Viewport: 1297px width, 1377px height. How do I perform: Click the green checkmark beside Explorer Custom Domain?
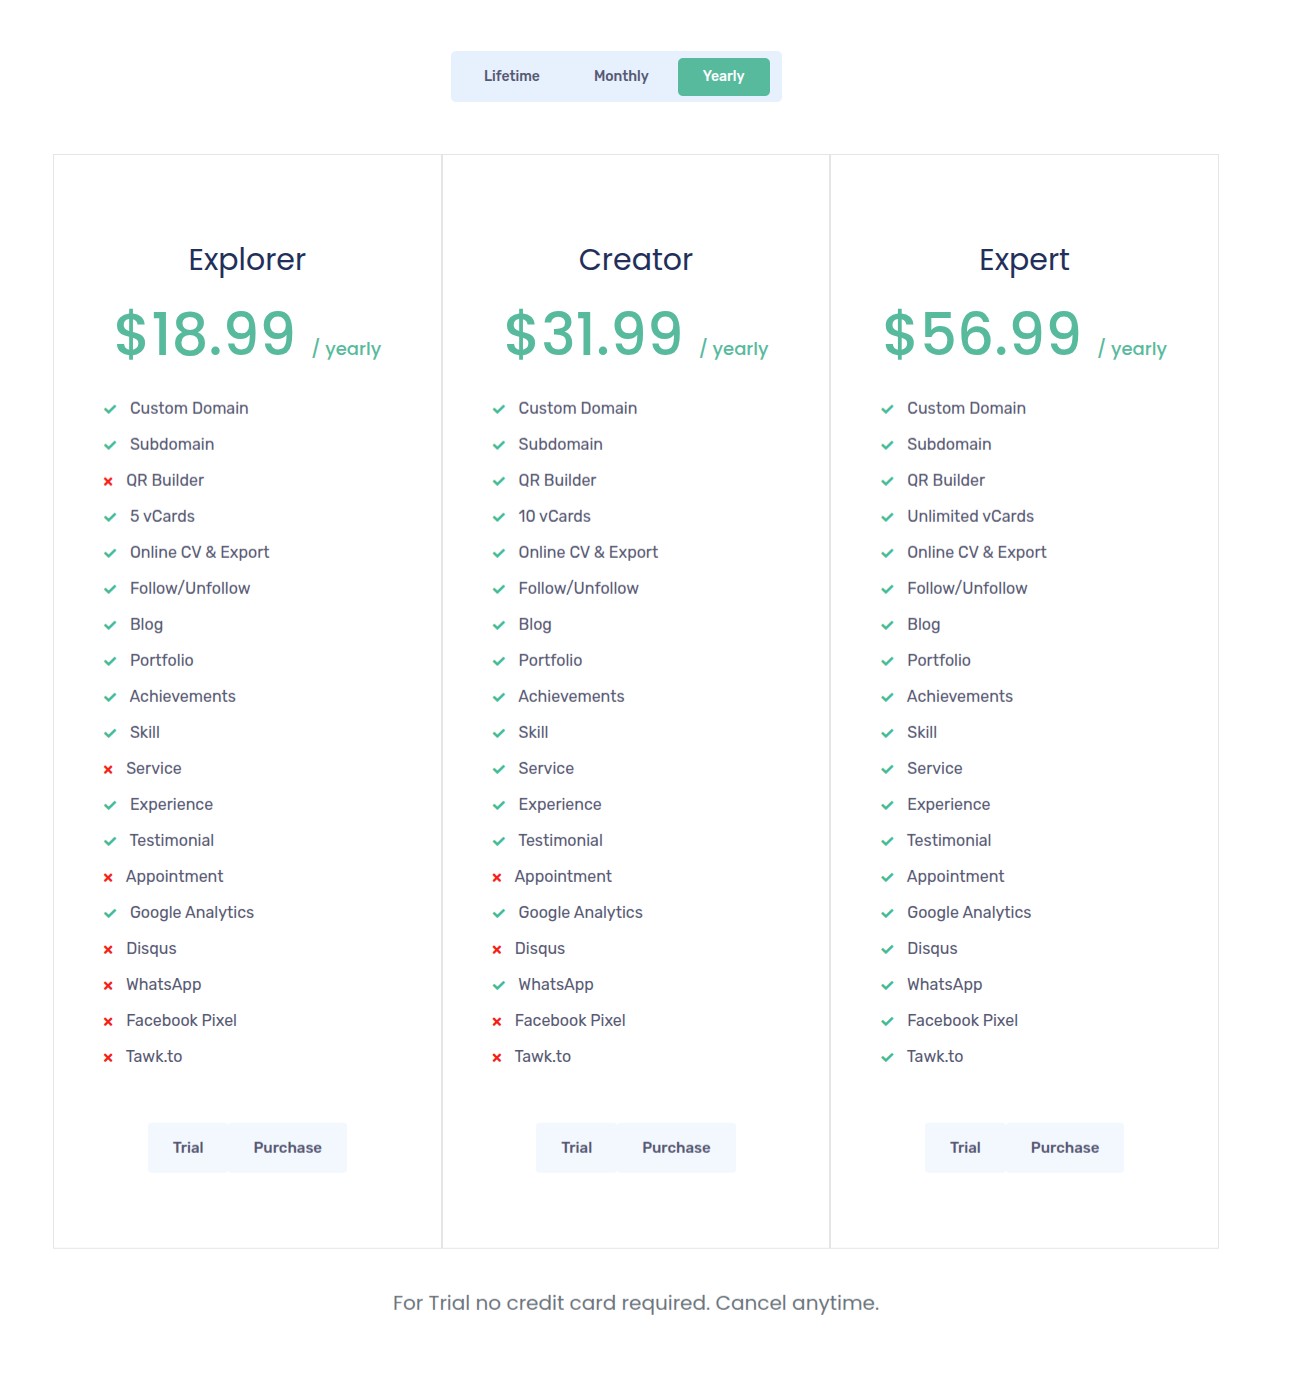pyautogui.click(x=110, y=408)
